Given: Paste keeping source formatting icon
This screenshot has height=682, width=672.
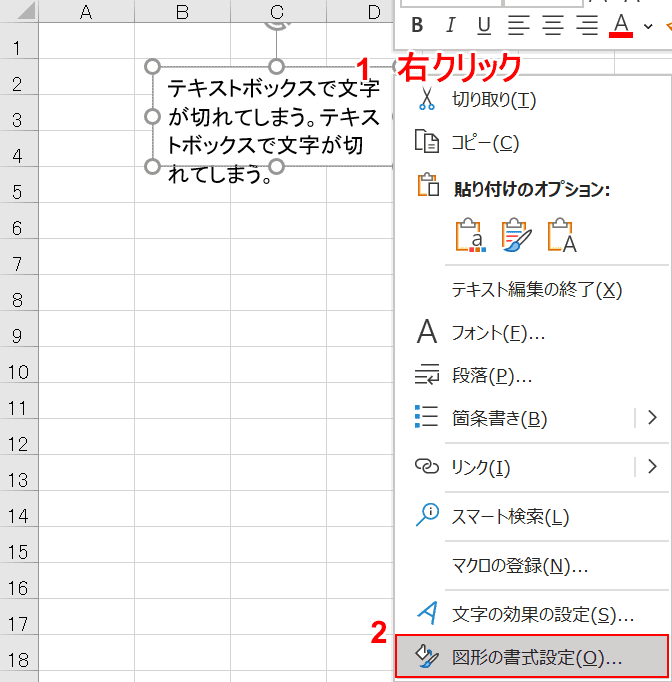Looking at the screenshot, I should click(516, 235).
